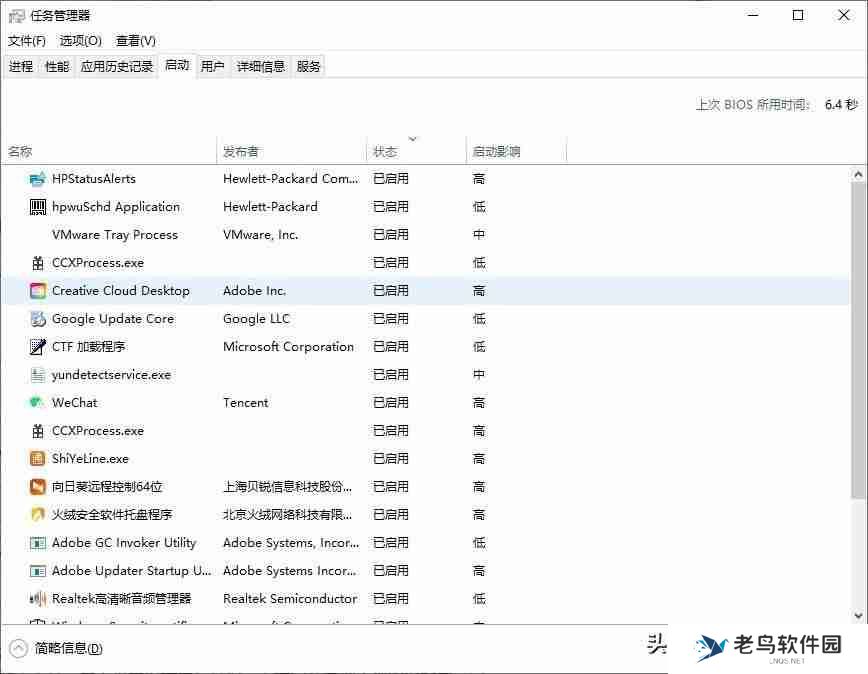The height and width of the screenshot is (674, 868).
Task: Click the Adobe Updater Startup Utility icon
Action: [37, 571]
